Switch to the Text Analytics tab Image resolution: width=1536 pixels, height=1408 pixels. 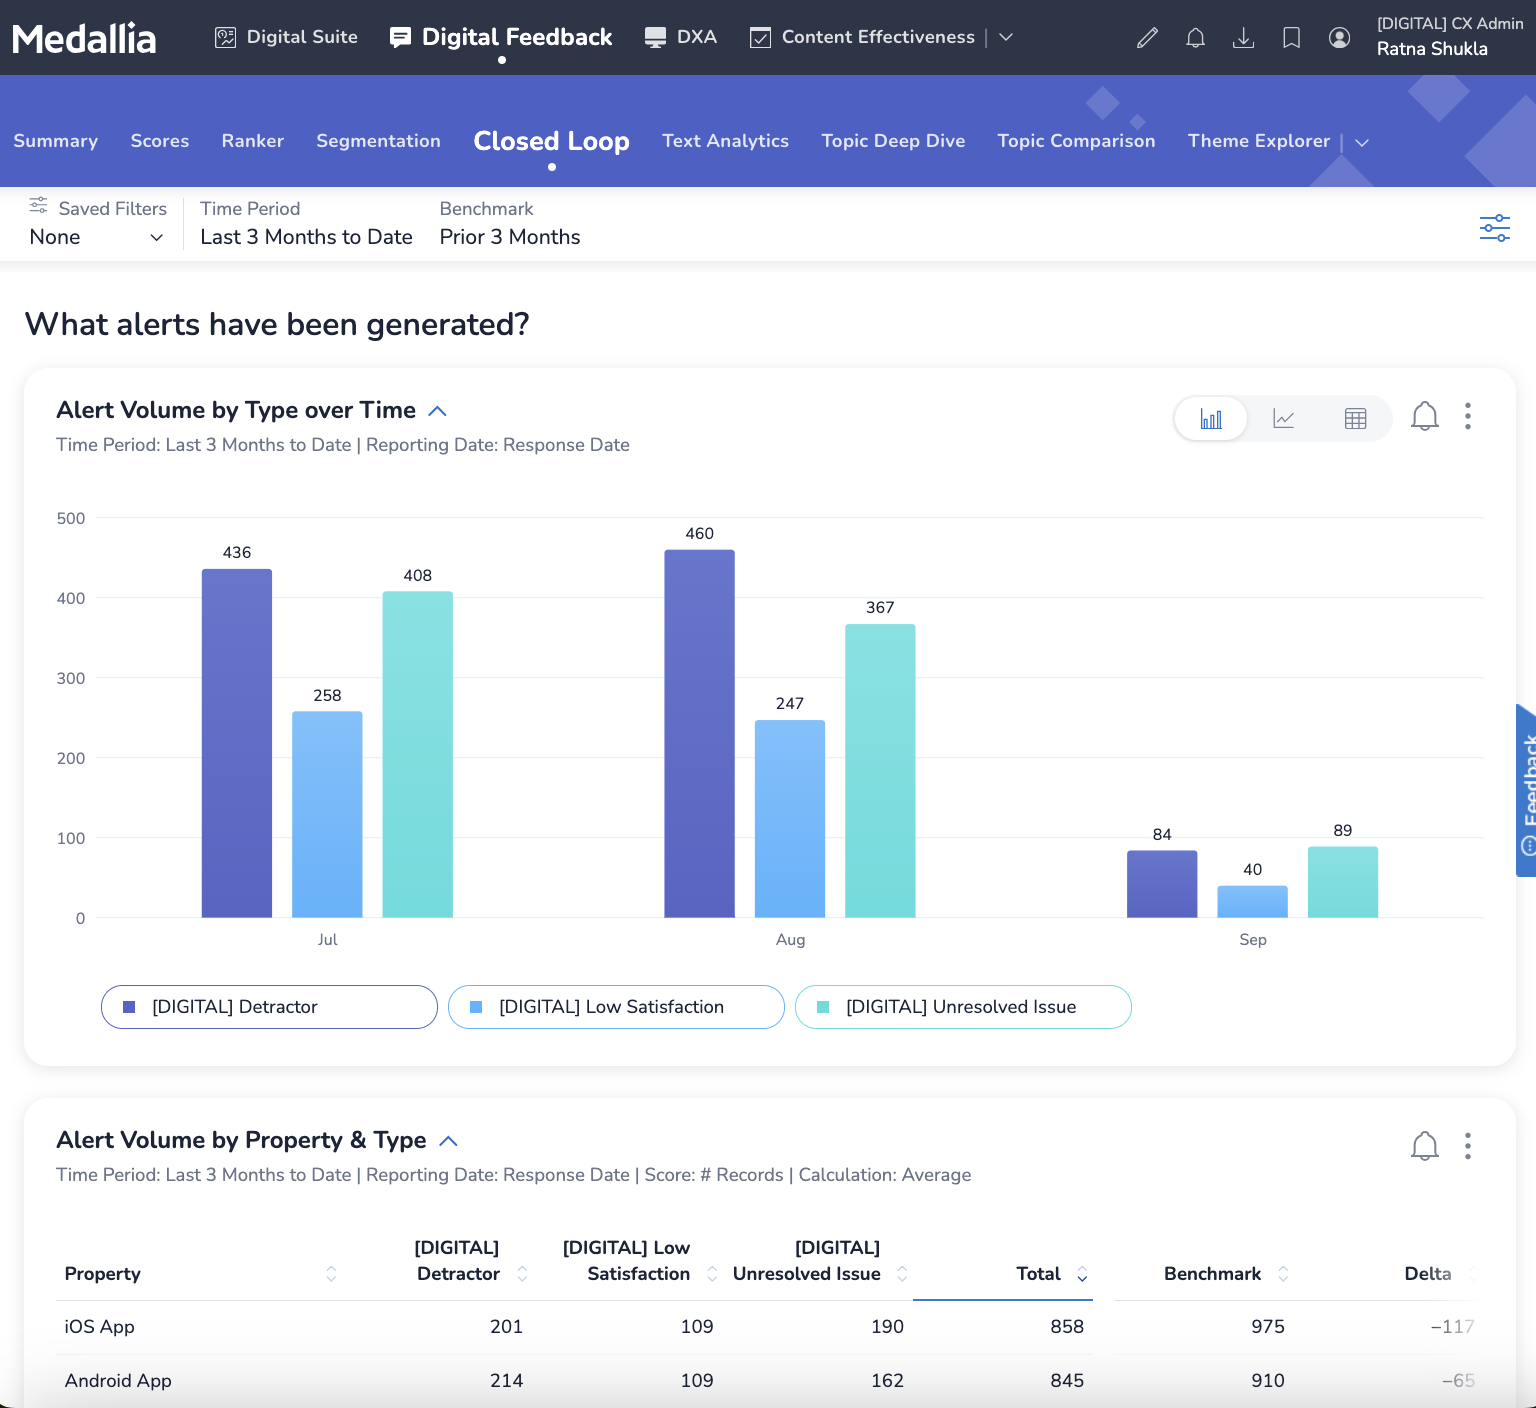pos(725,141)
